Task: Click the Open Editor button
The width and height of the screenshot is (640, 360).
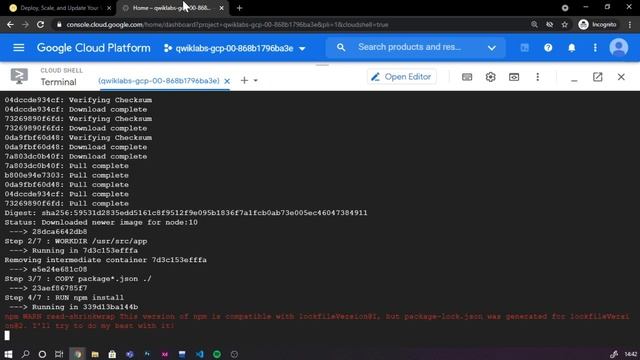Action: [x=402, y=77]
